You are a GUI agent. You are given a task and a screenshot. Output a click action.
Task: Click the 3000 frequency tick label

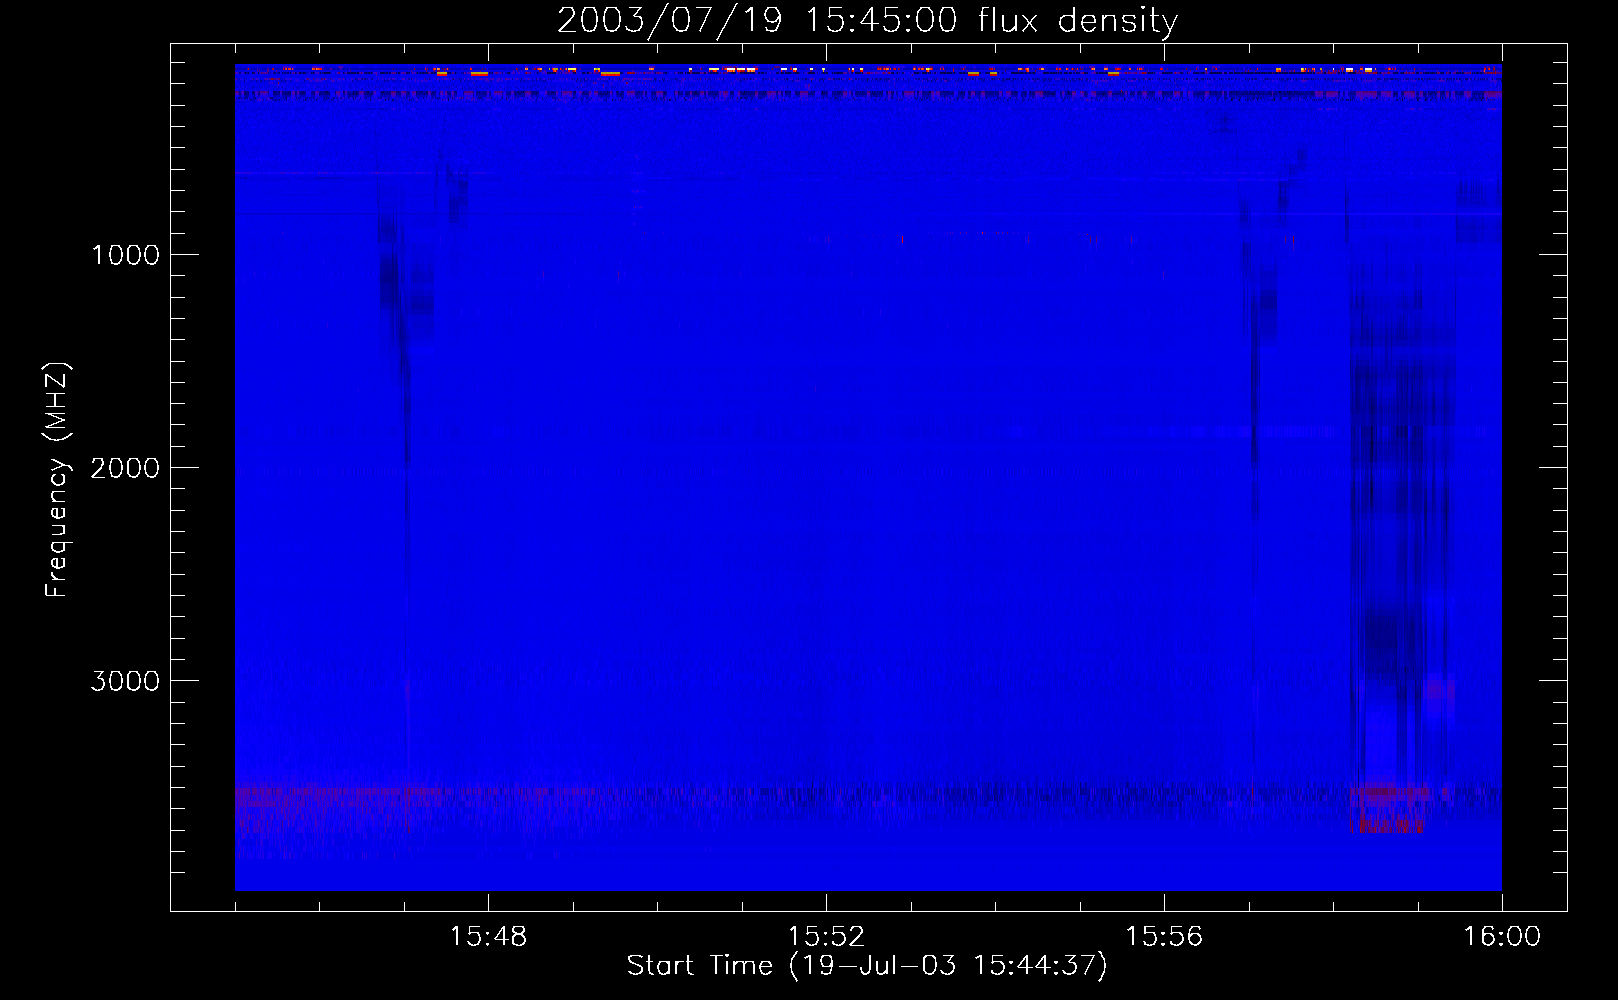(x=125, y=681)
